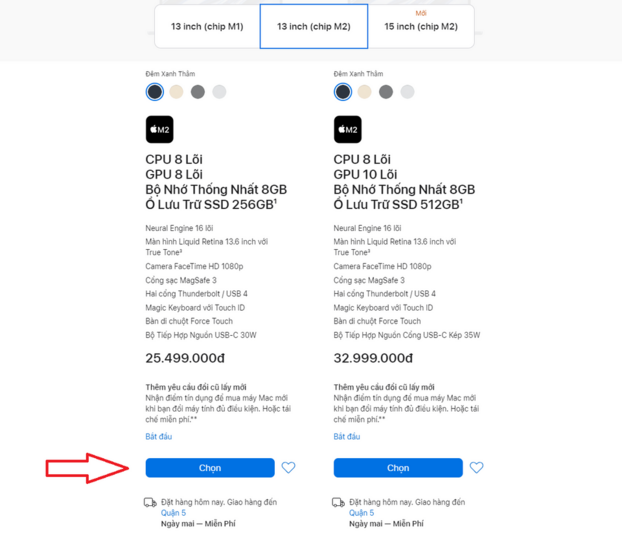Click the Bắt đầu link under the 512GB model
Image resolution: width=622 pixels, height=550 pixels.
(346, 437)
